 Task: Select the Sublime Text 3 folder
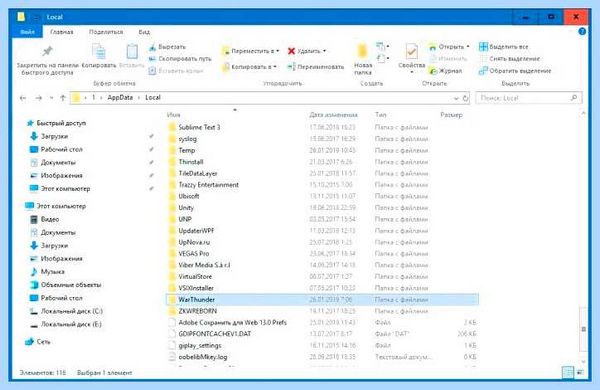(x=199, y=127)
